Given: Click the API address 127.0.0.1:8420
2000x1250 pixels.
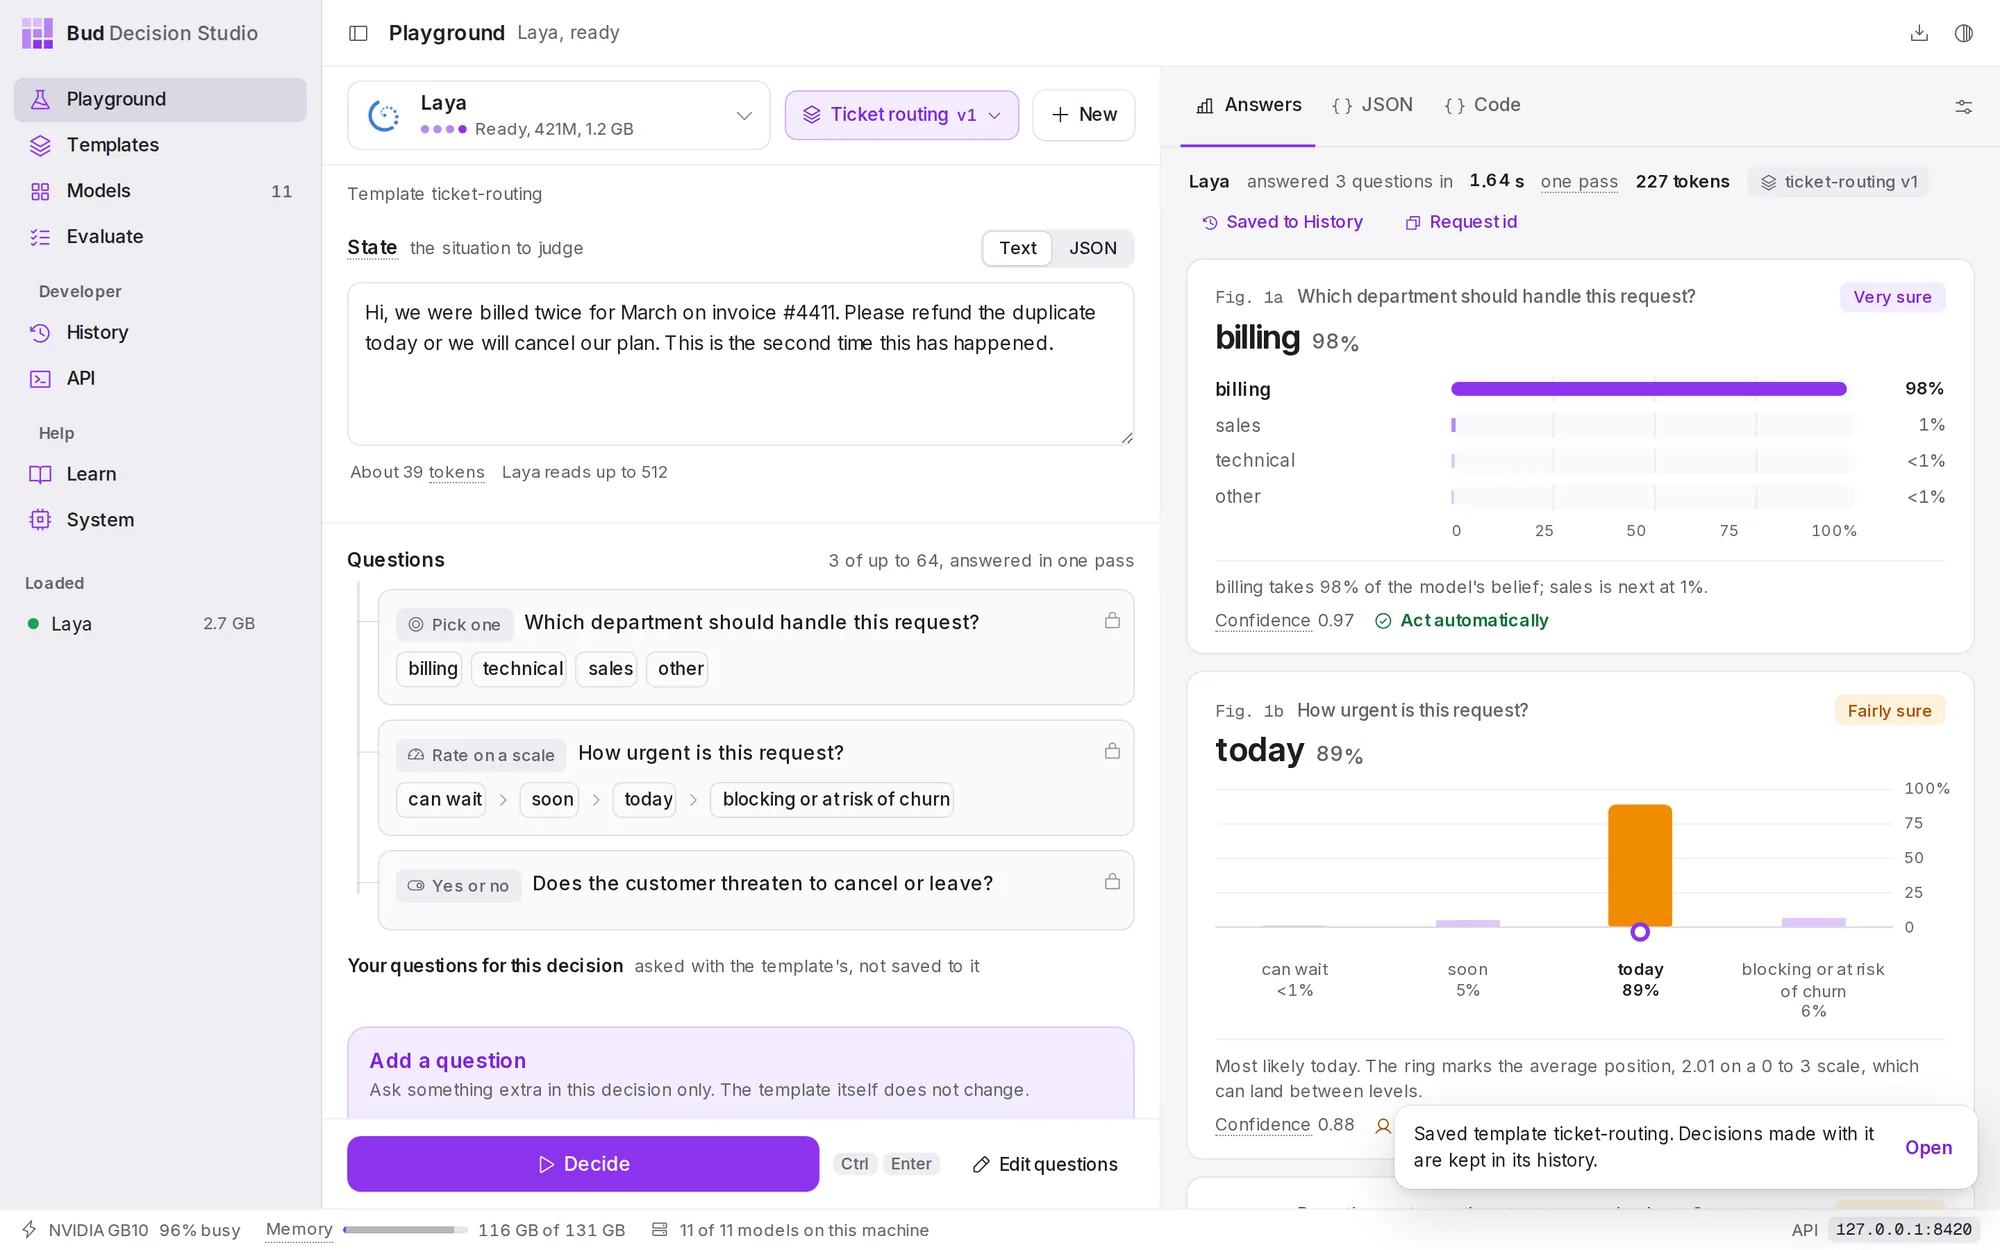Looking at the screenshot, I should click(1903, 1230).
